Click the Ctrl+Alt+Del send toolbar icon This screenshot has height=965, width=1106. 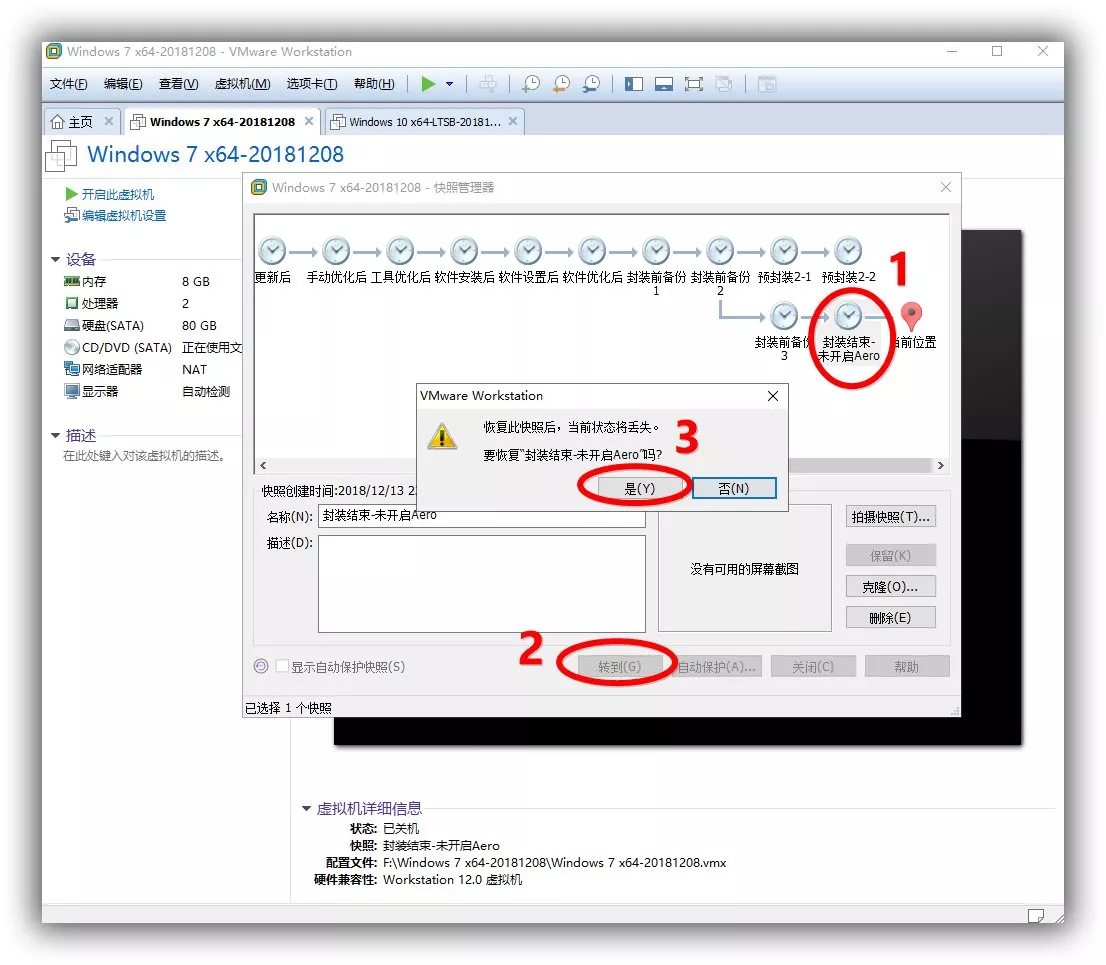pos(487,84)
